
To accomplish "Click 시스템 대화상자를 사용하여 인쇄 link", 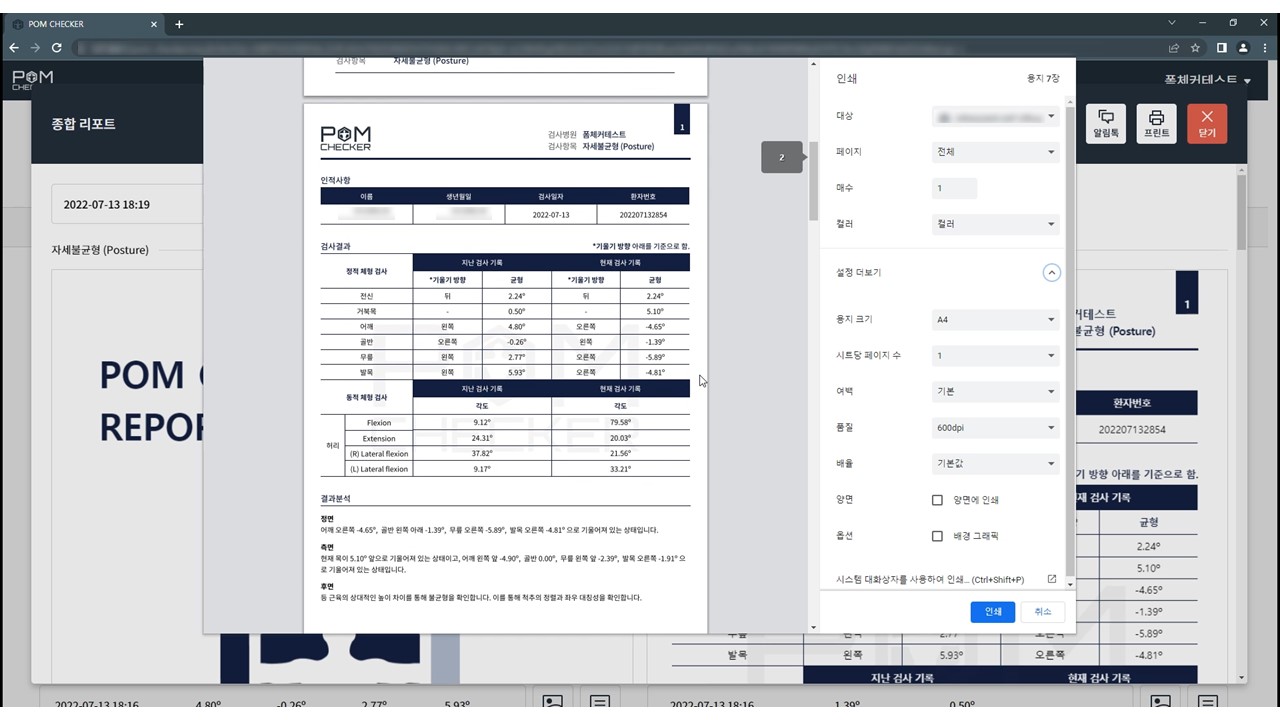I will coord(930,580).
